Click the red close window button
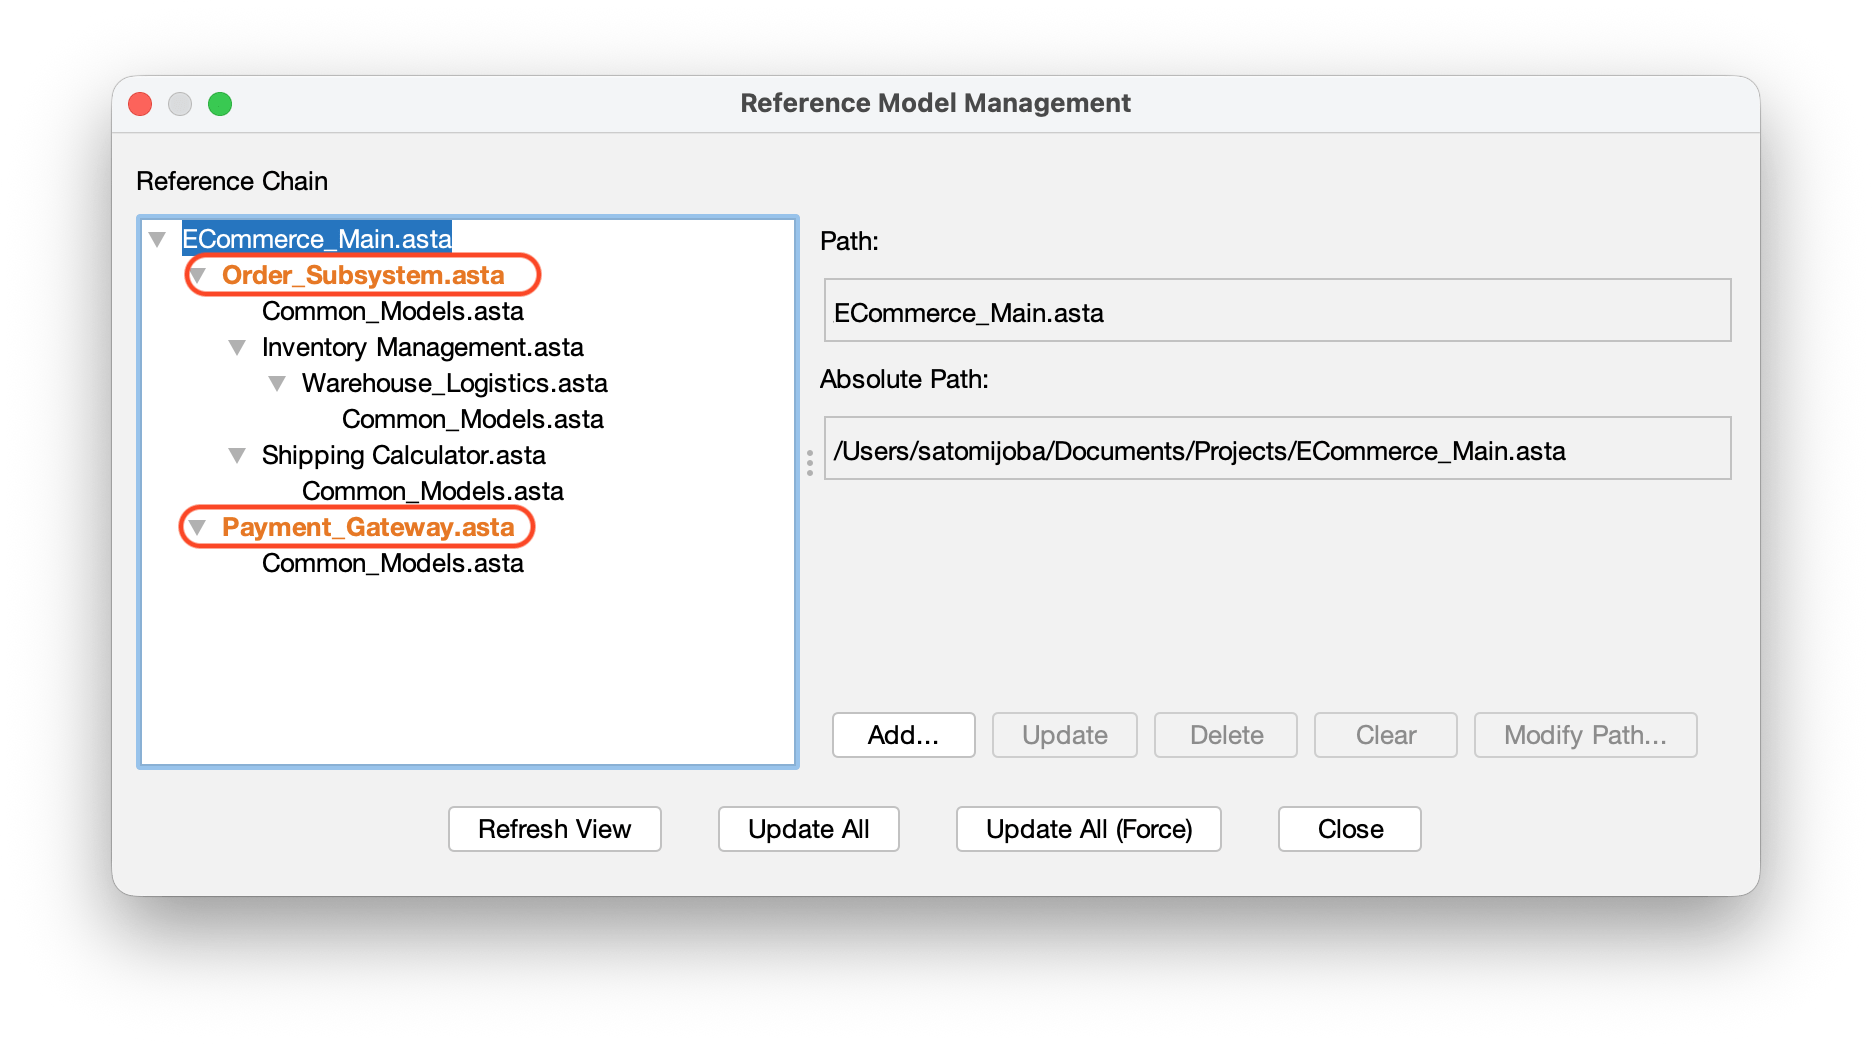 140,104
